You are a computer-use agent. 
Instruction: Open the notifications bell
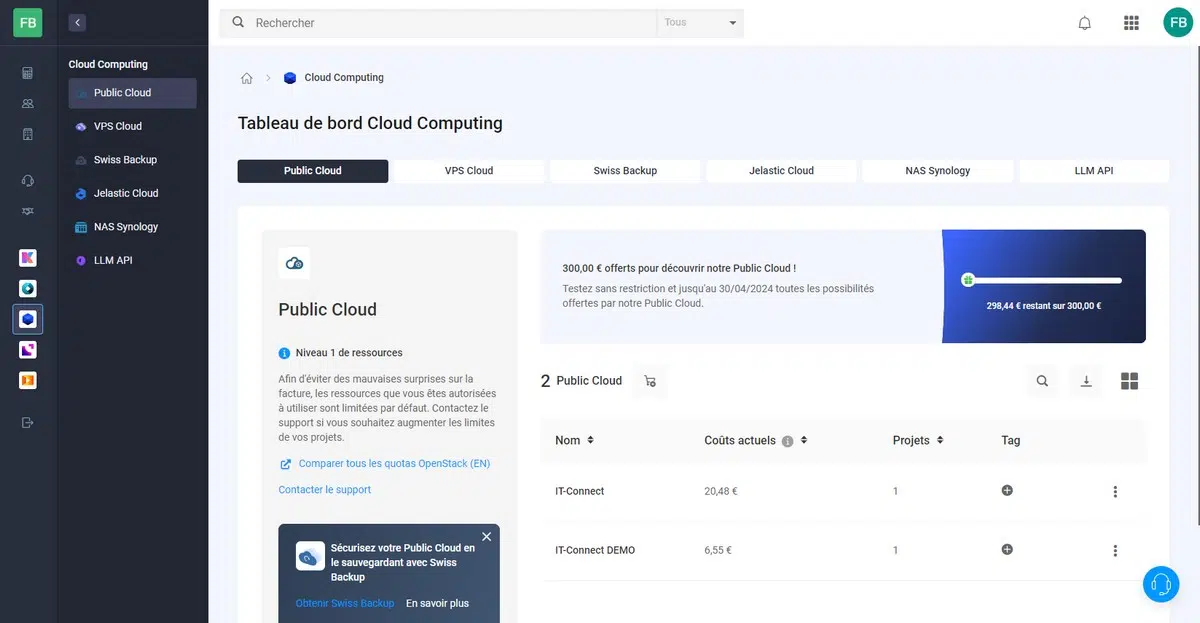[1084, 23]
